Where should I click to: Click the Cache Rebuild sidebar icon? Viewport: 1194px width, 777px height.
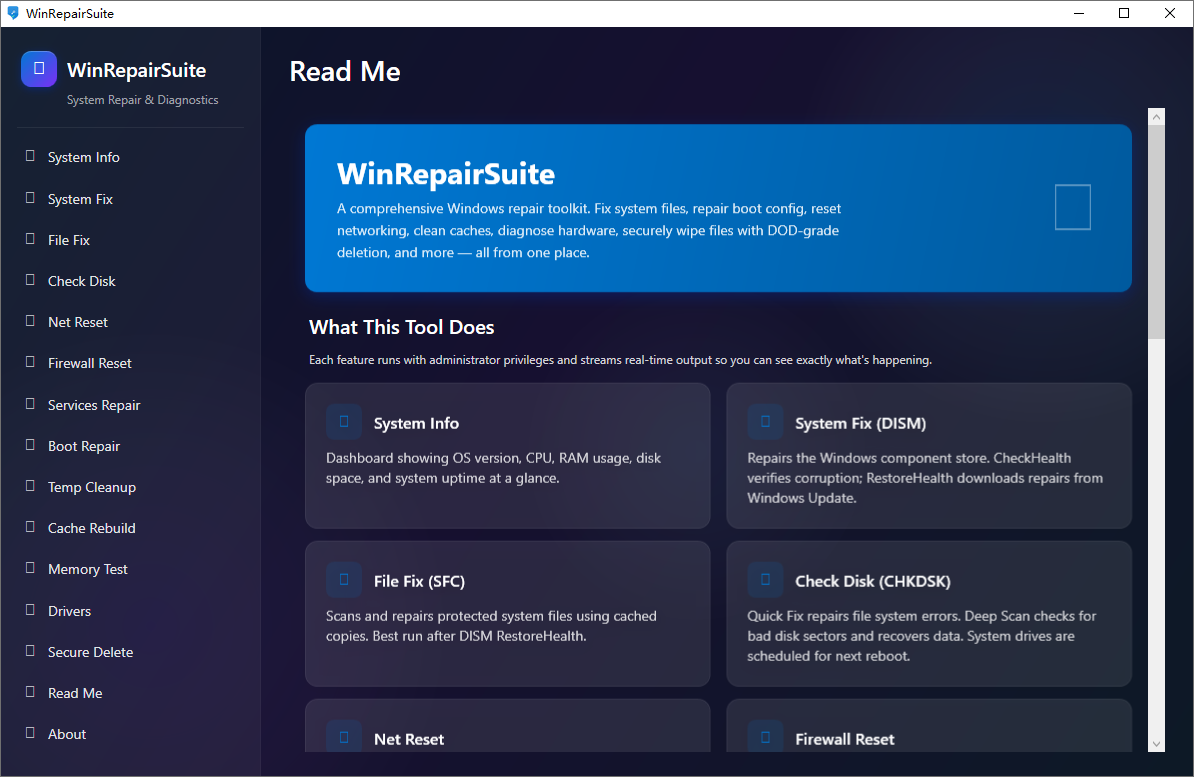(x=30, y=527)
